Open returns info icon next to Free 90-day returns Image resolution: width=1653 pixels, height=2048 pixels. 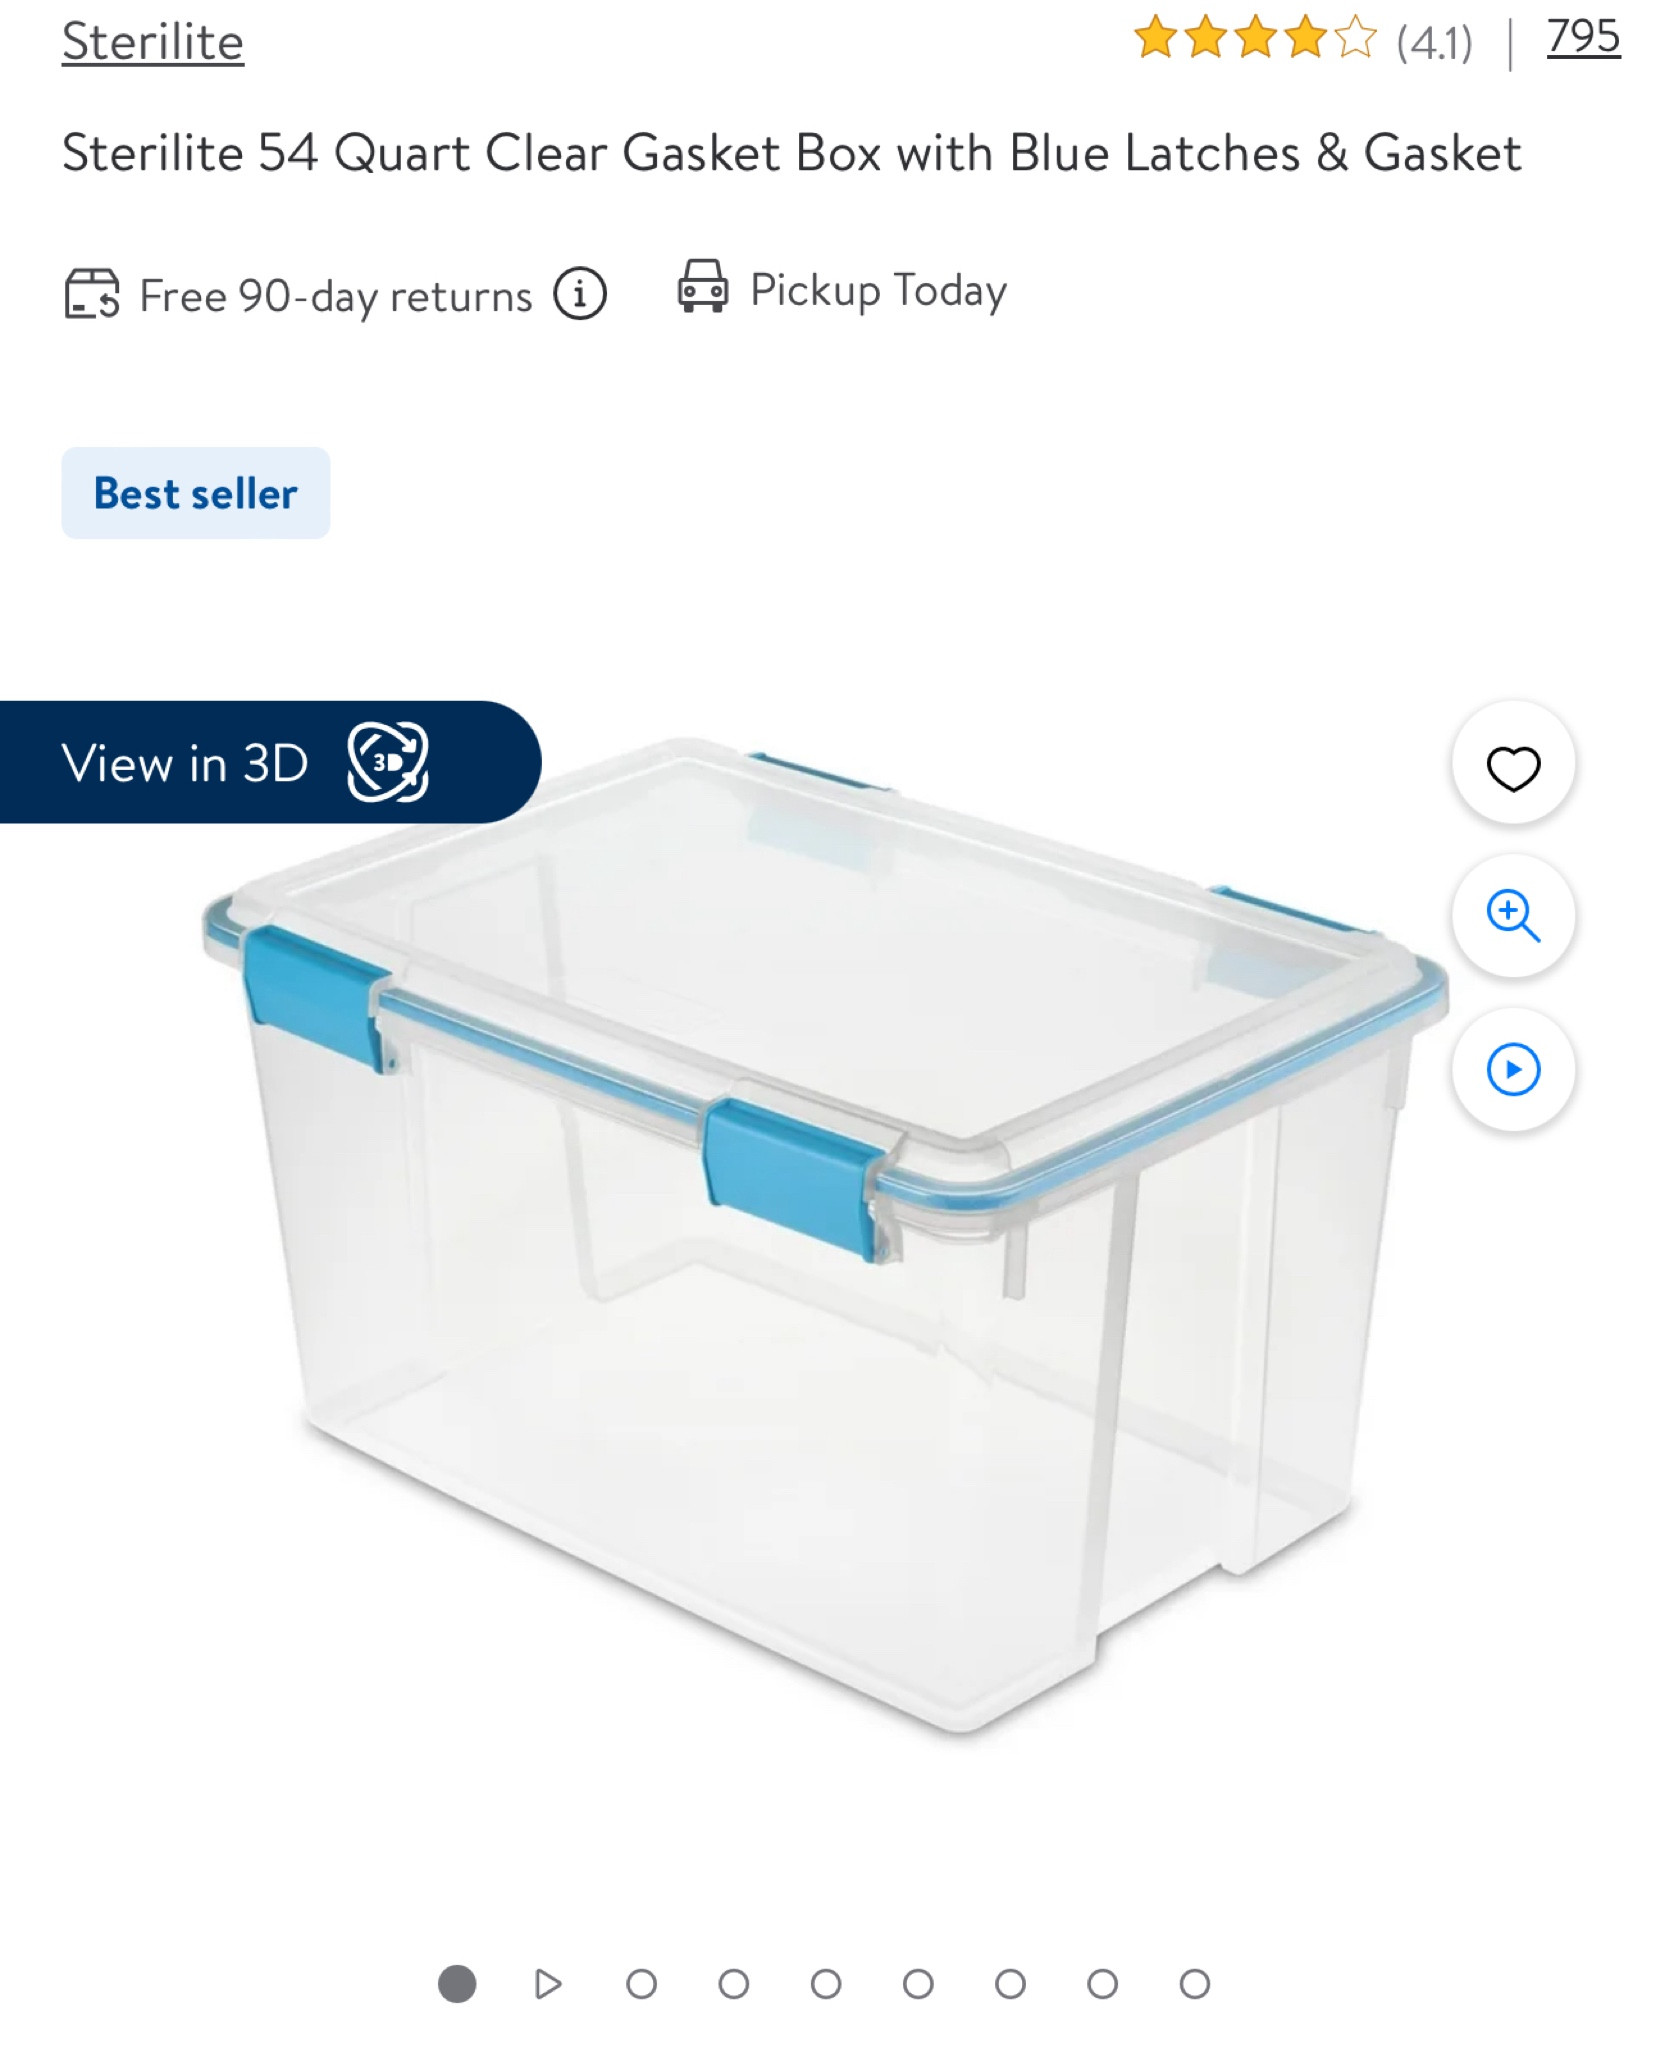point(580,294)
